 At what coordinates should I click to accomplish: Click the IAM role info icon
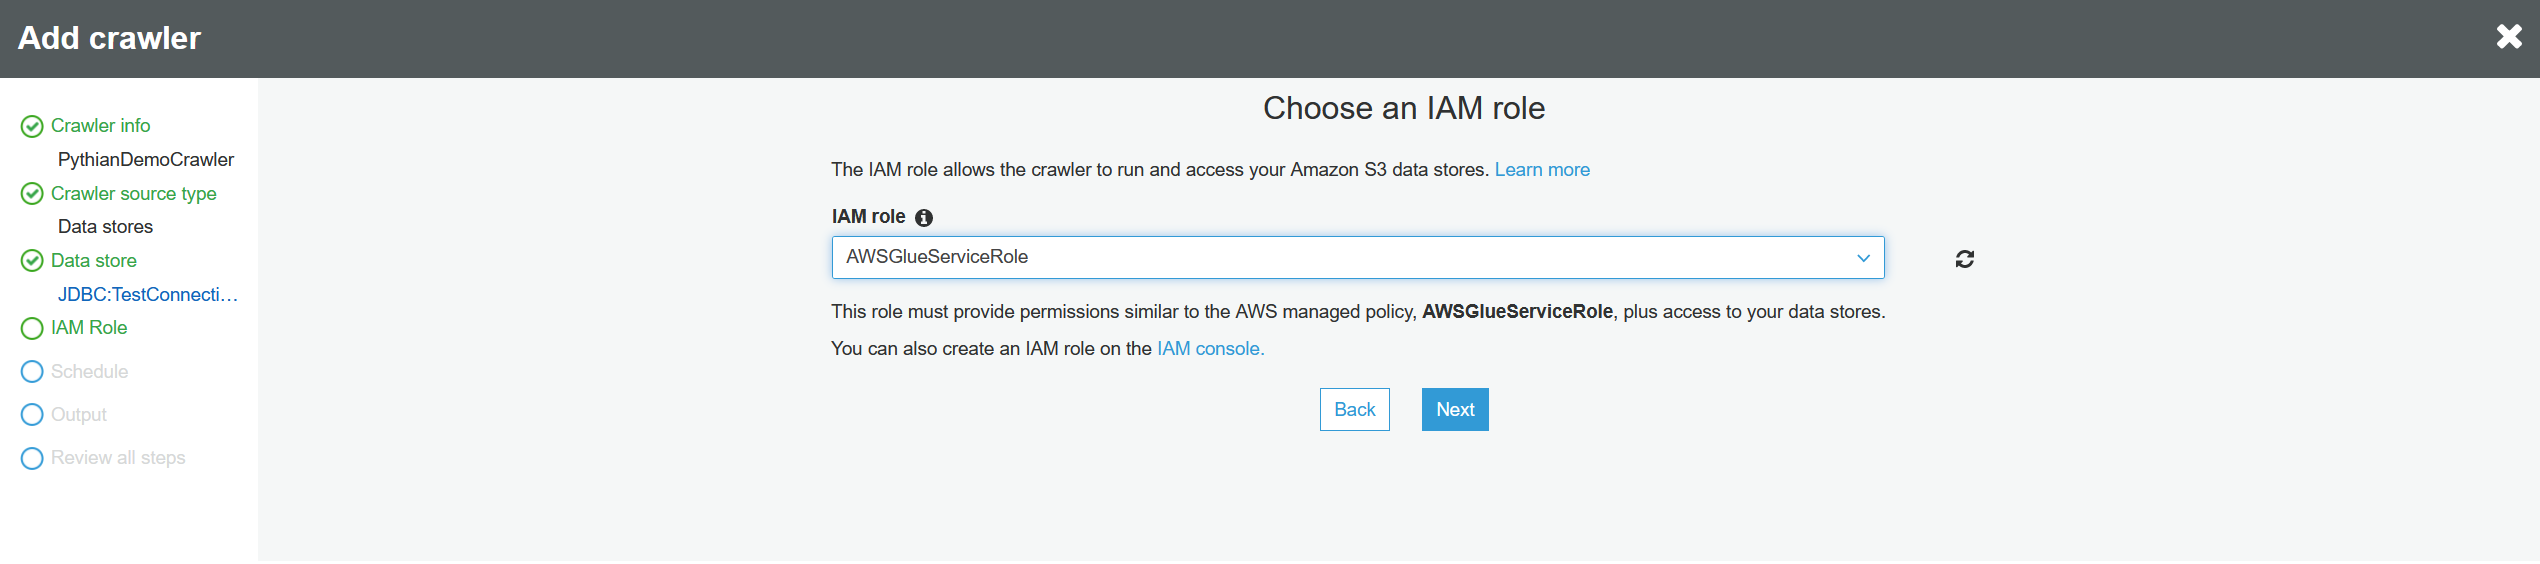(924, 218)
